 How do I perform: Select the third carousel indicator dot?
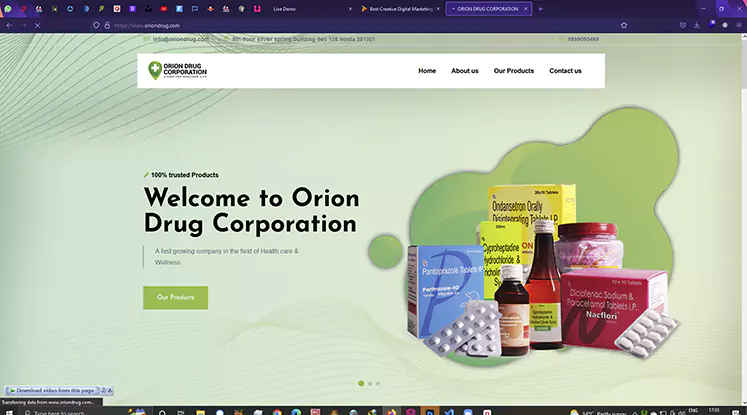(378, 383)
